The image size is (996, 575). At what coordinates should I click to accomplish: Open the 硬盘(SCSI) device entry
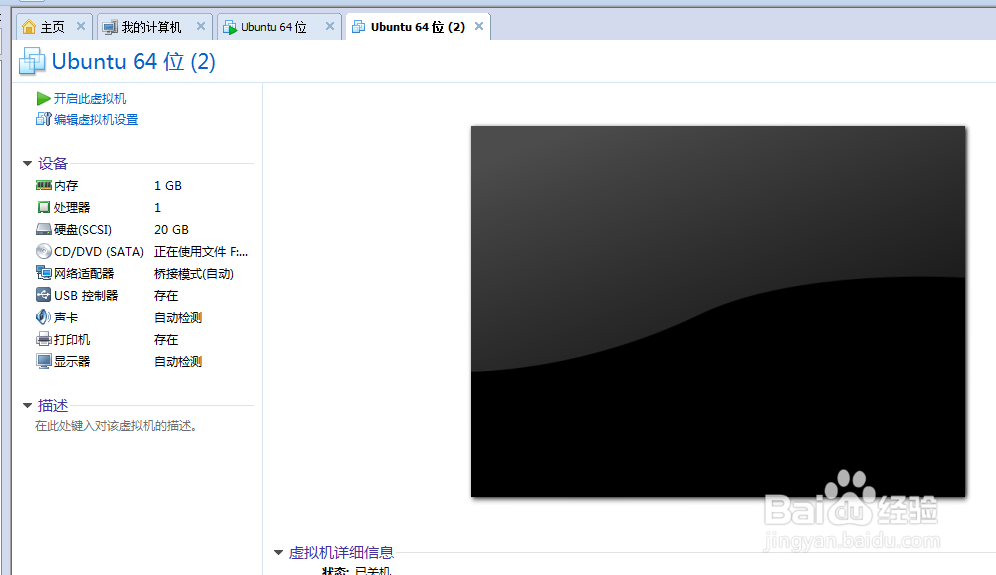(x=83, y=229)
